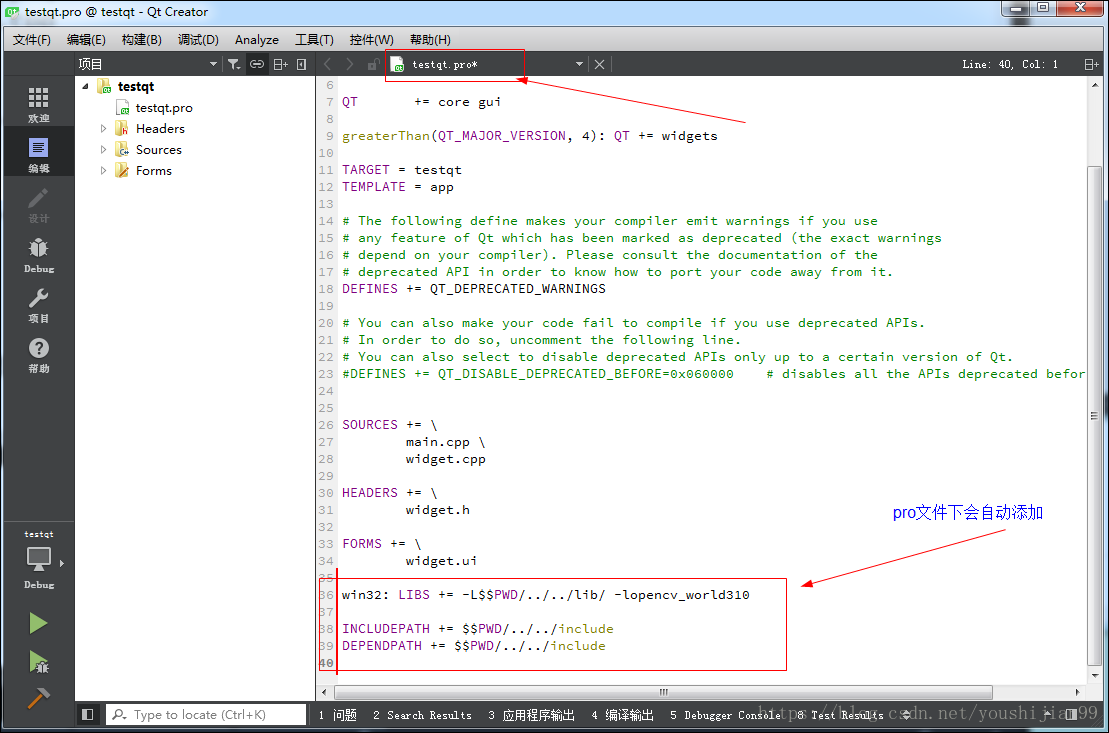The image size is (1109, 733).
Task: Open the 文件(F) menu
Action: tap(32, 40)
